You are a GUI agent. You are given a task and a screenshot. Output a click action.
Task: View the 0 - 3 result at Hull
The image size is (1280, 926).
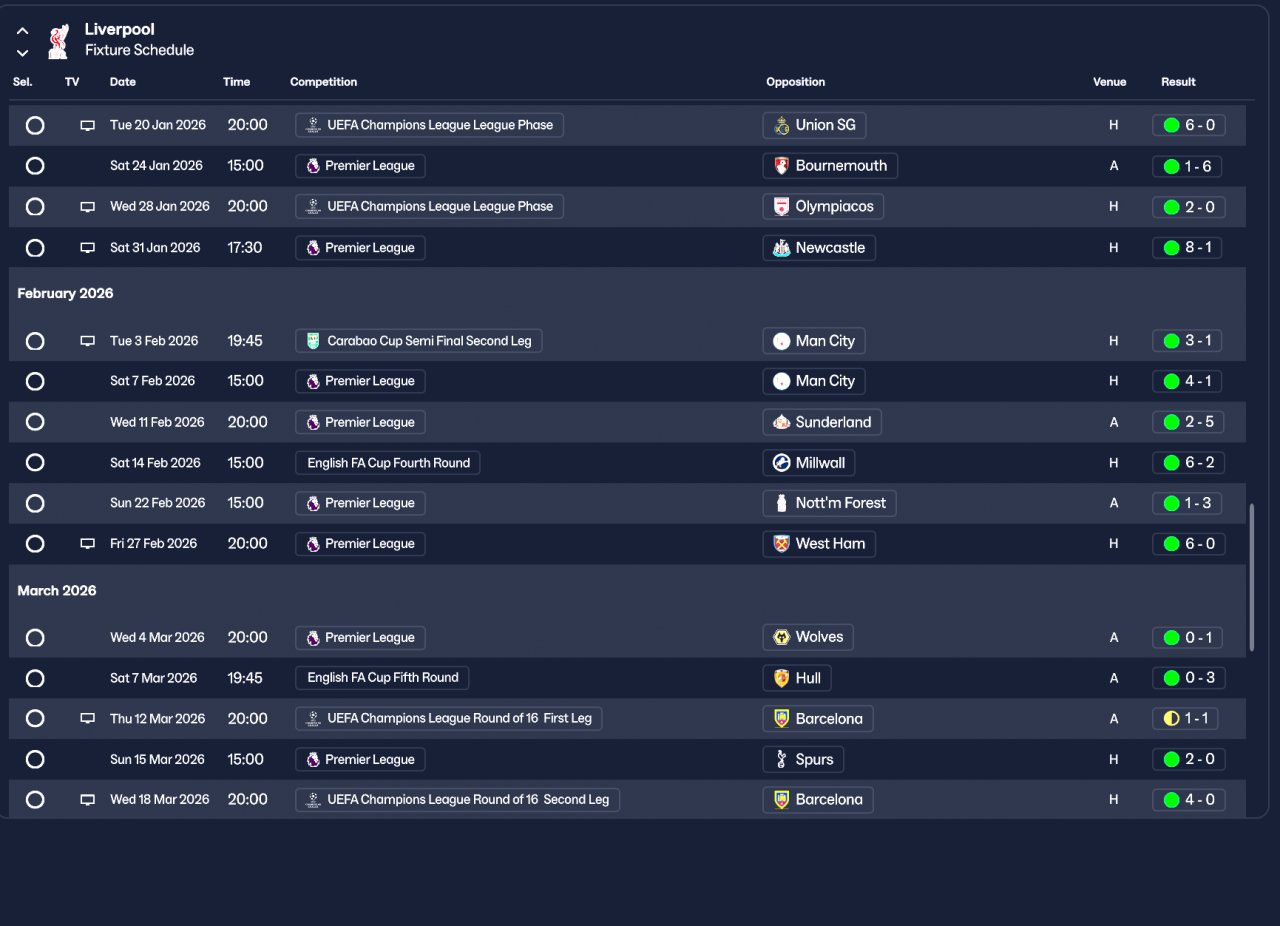(x=1188, y=678)
